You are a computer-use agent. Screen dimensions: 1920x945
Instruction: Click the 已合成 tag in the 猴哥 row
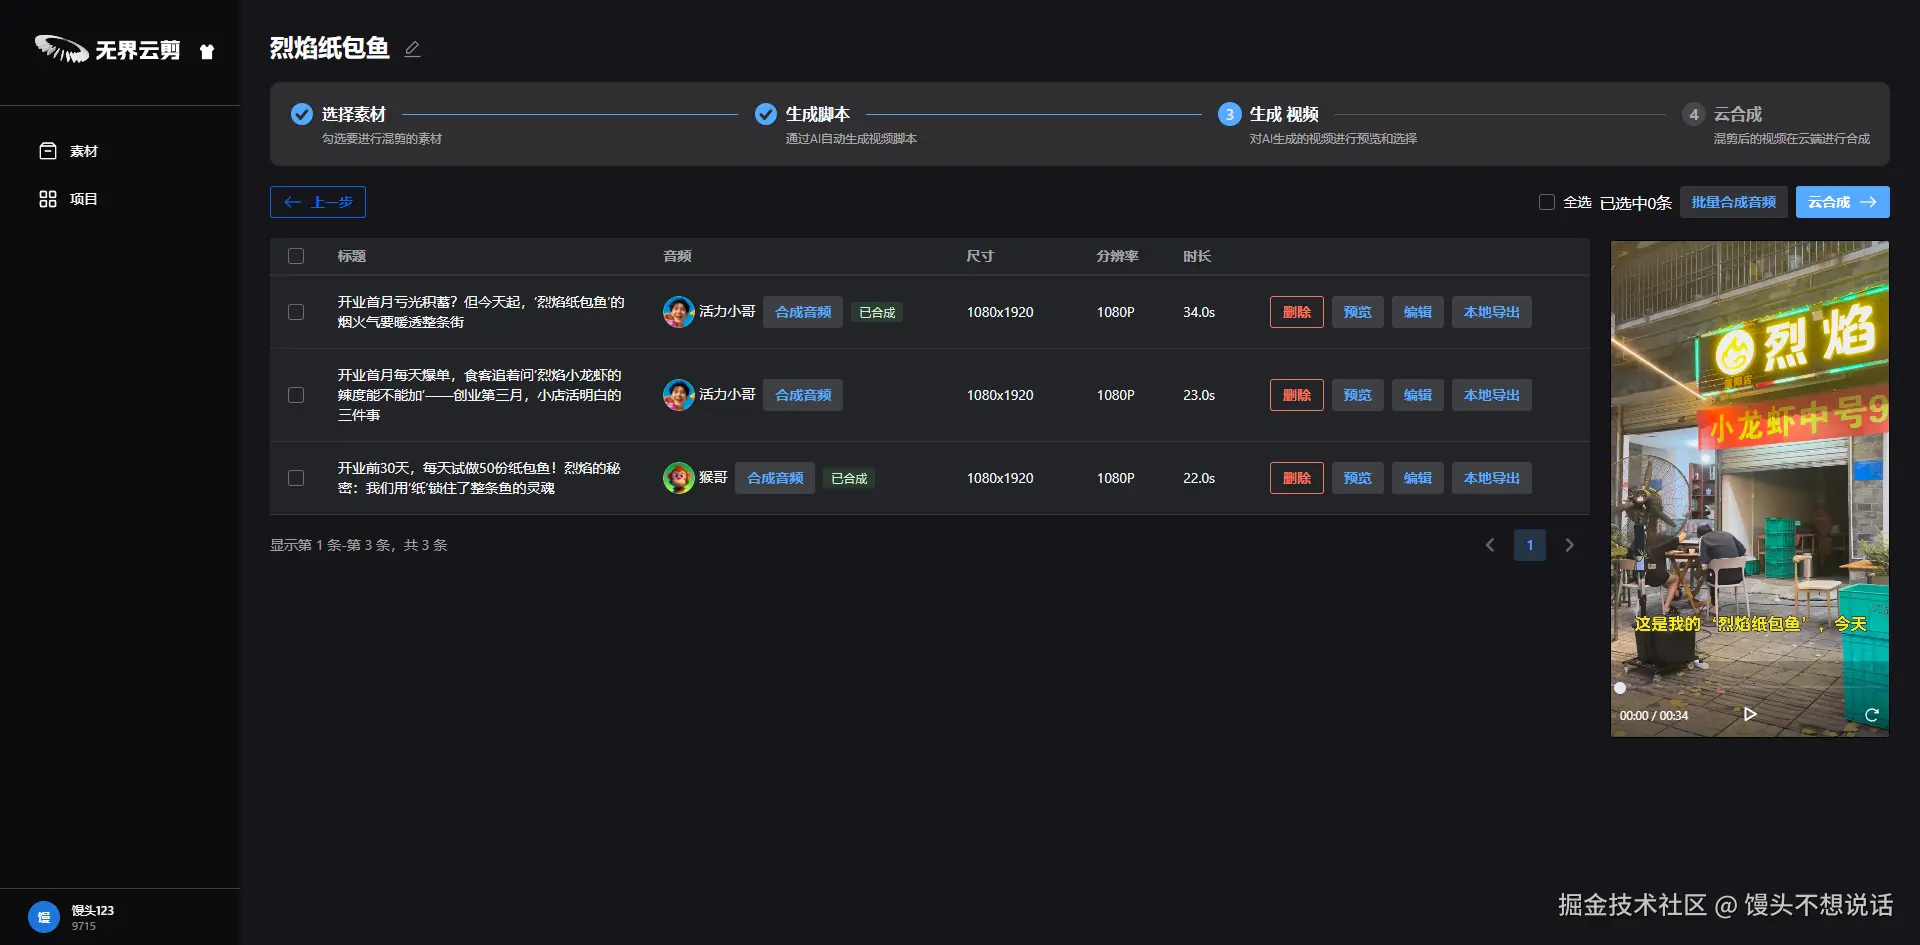click(x=849, y=478)
